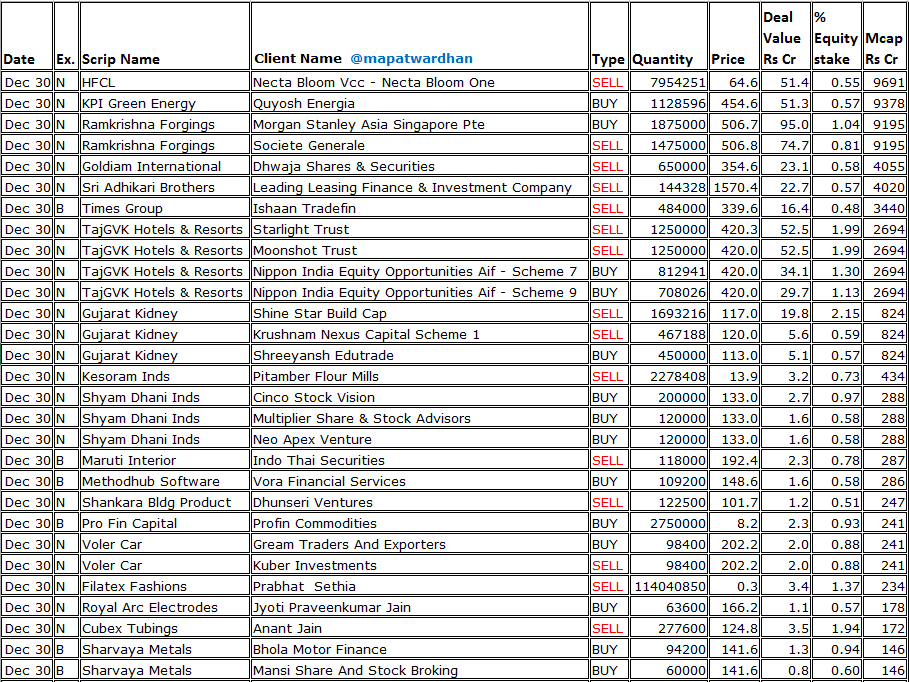
Task: Select Nippon India Equity Opportunities Scheme 7
Action: (x=420, y=271)
